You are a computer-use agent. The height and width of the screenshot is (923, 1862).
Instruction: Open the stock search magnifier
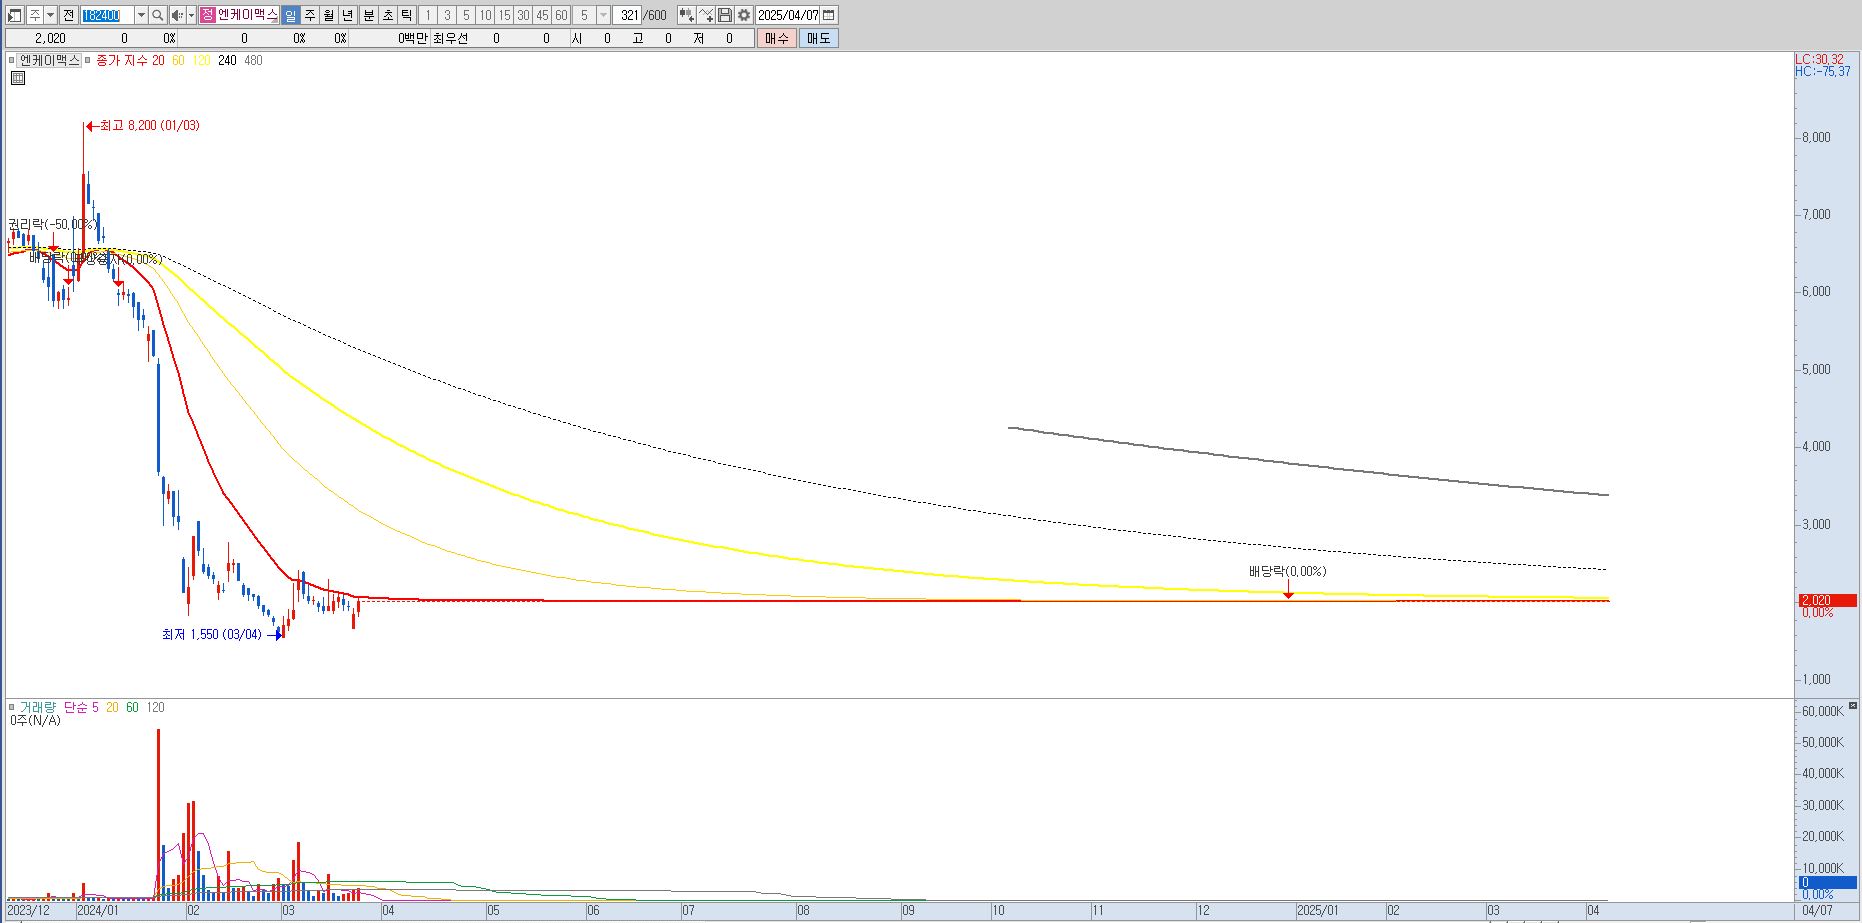point(158,15)
